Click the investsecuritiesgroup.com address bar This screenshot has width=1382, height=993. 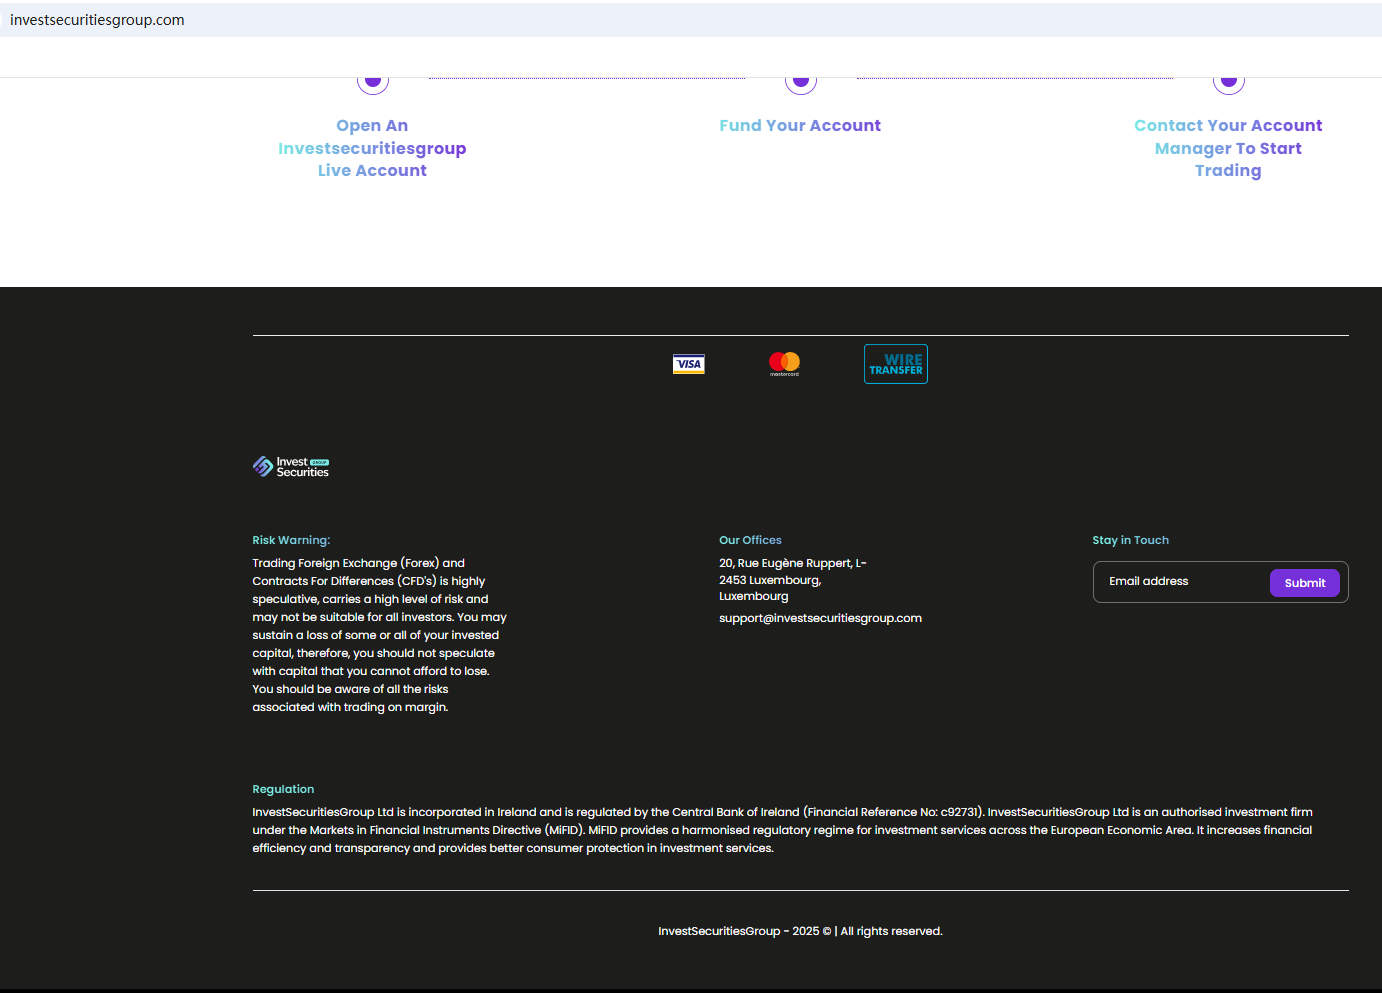[x=97, y=20]
